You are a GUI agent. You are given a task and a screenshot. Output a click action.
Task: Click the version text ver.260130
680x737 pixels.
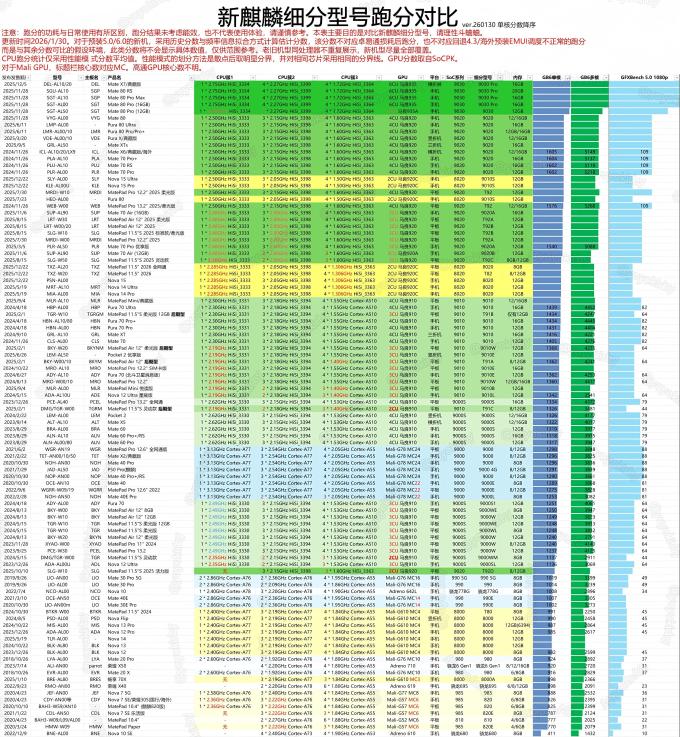coord(478,24)
